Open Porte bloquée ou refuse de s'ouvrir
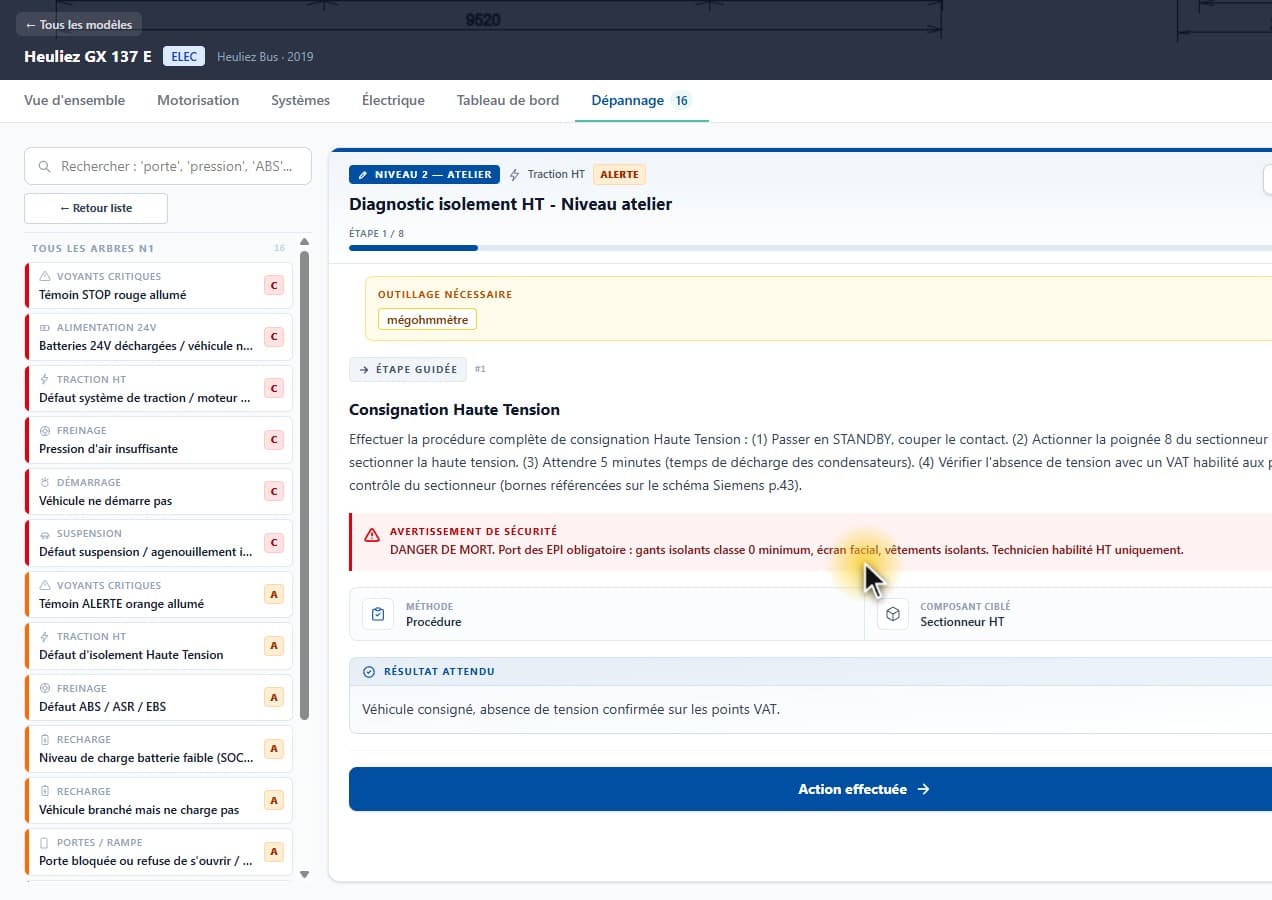 click(159, 852)
